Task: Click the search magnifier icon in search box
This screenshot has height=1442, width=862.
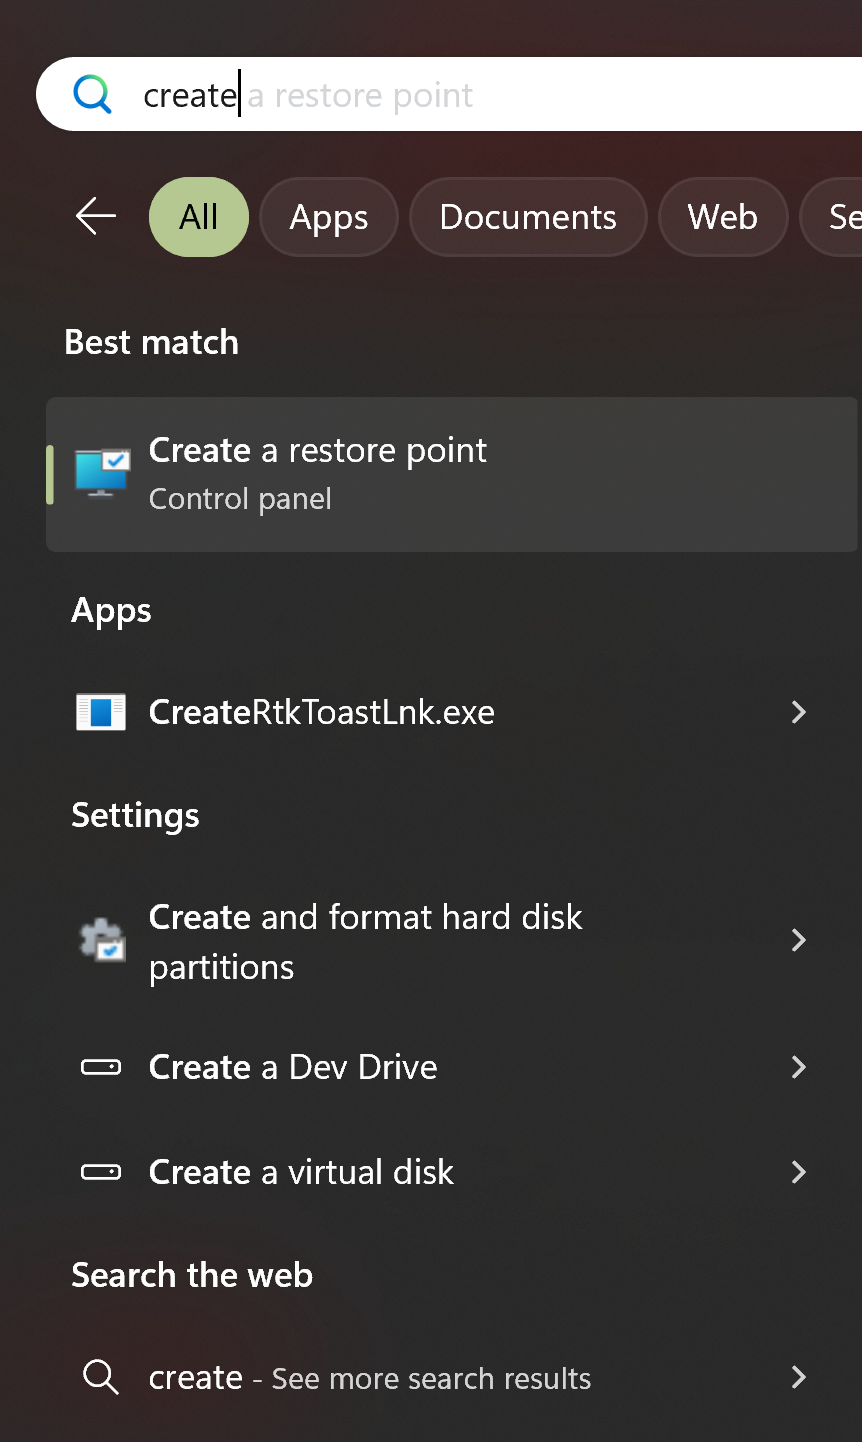Action: click(x=92, y=95)
